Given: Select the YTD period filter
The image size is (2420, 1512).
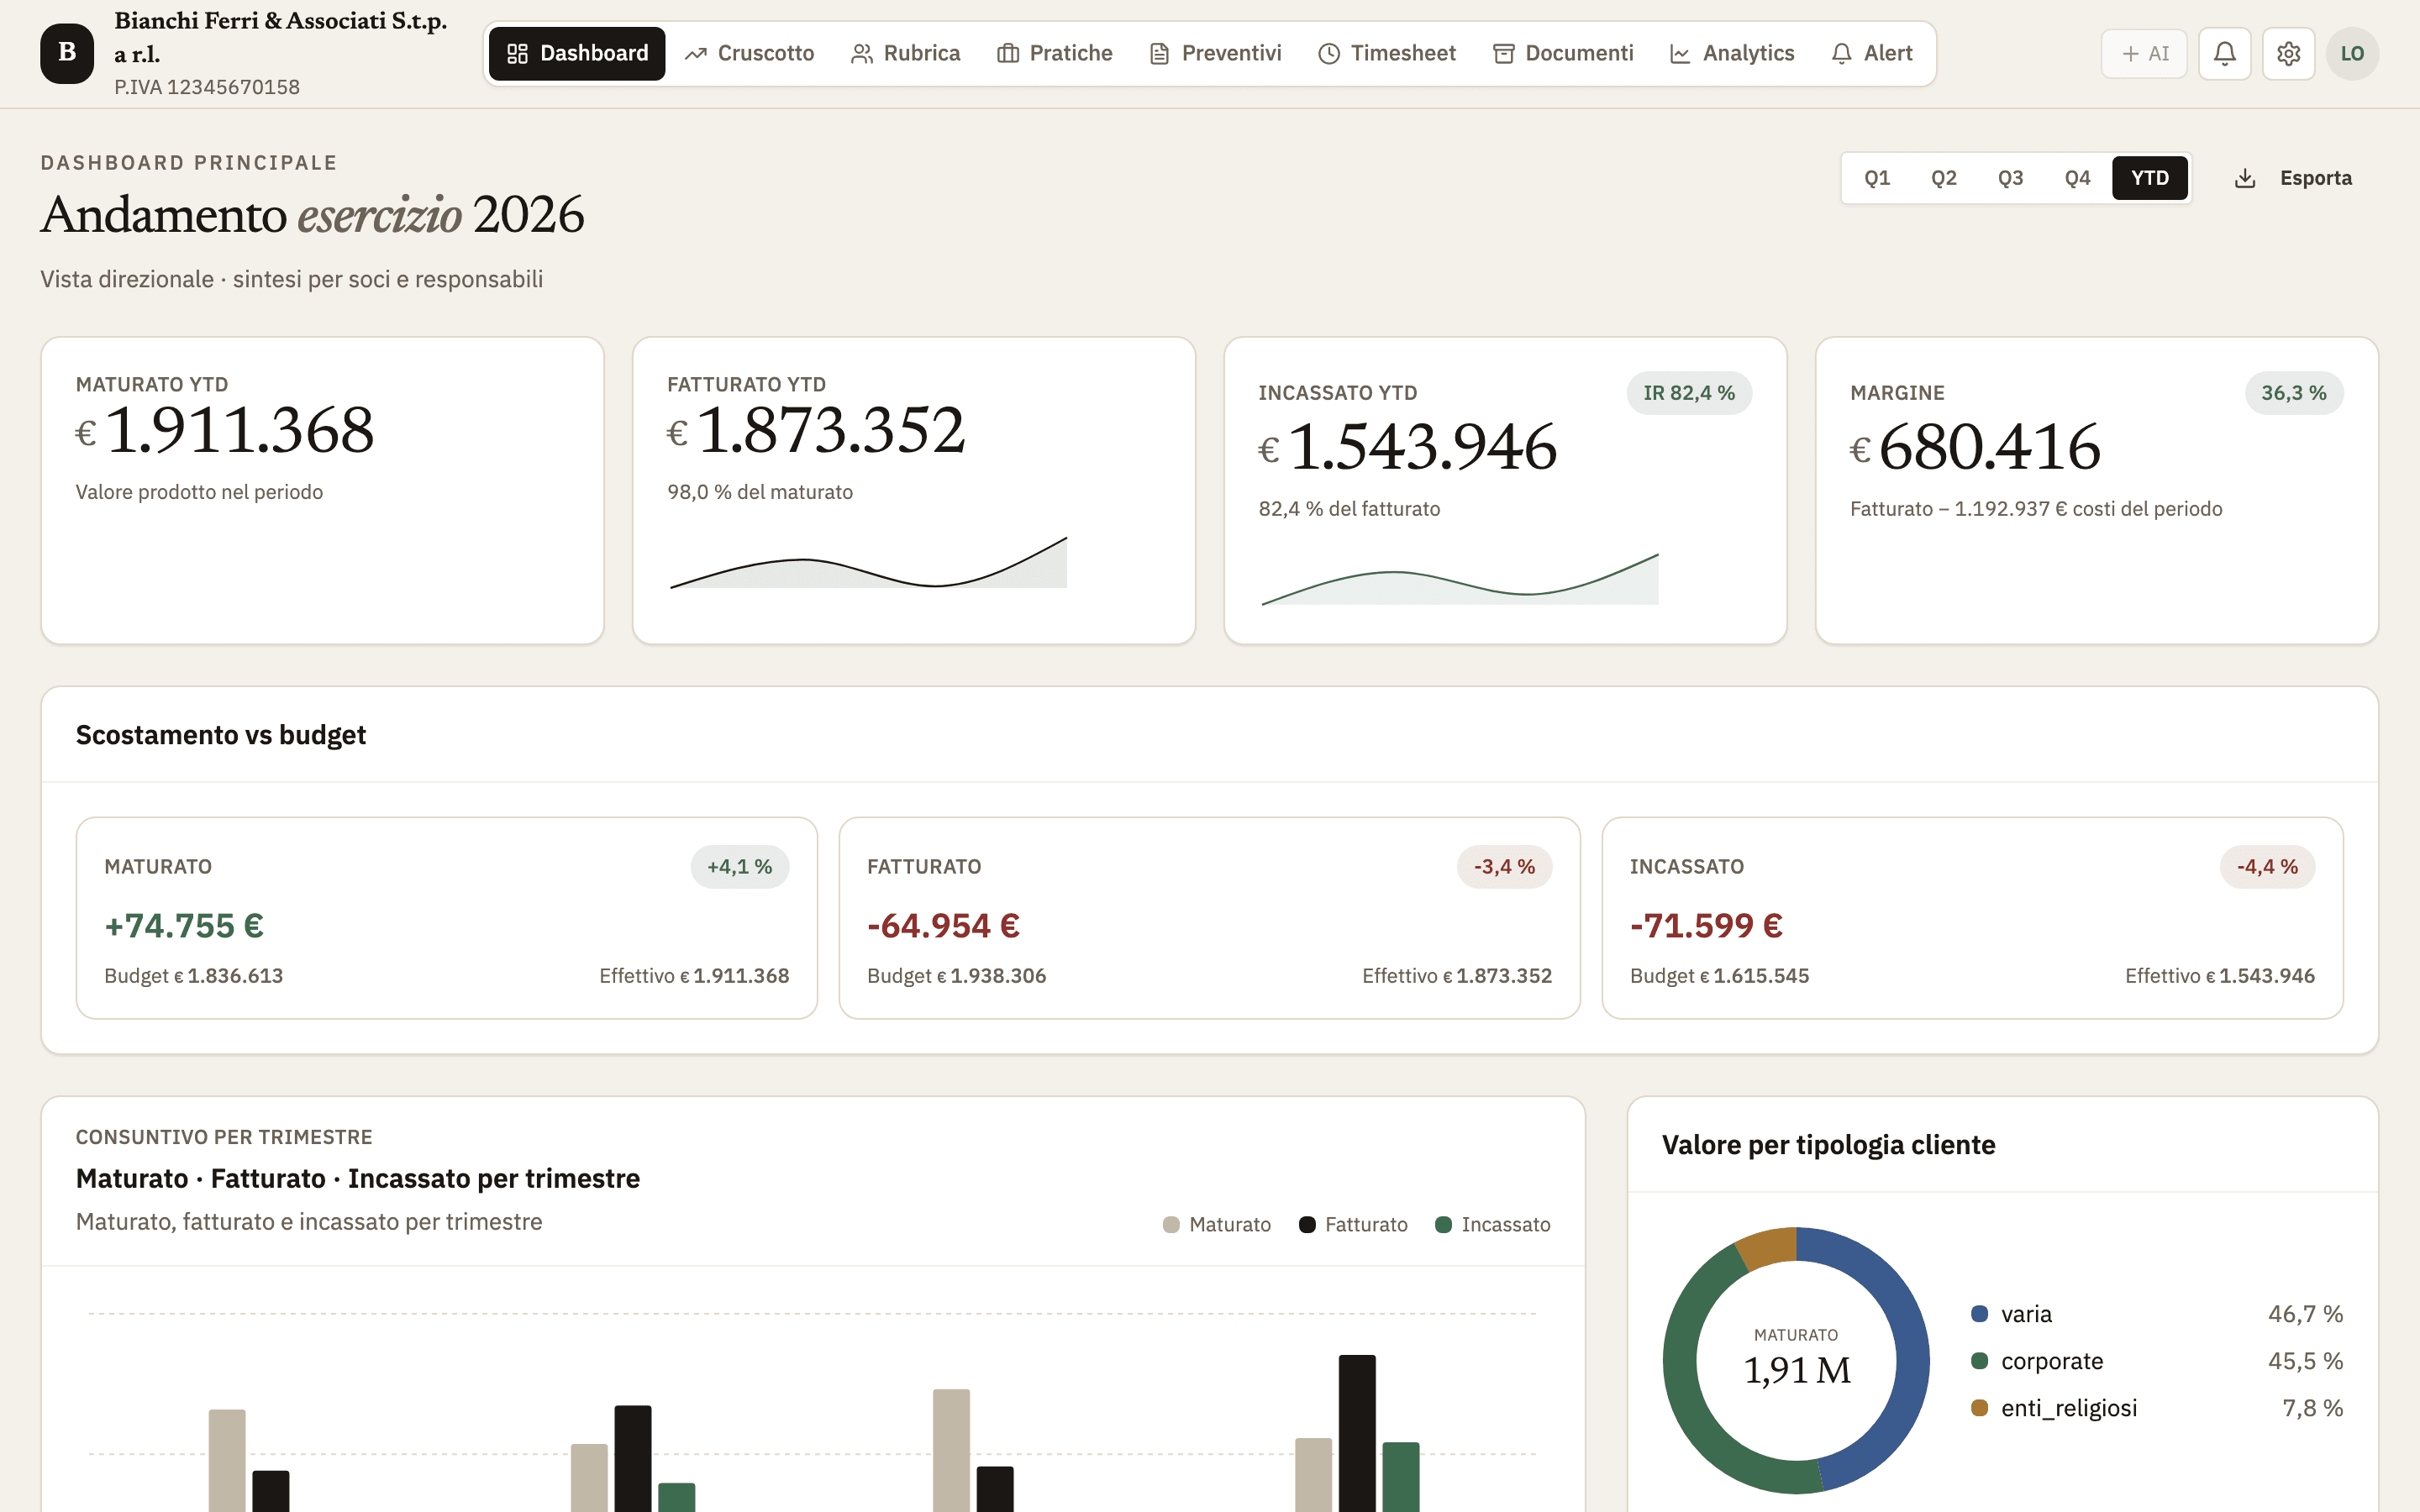Looking at the screenshot, I should pyautogui.click(x=2149, y=178).
